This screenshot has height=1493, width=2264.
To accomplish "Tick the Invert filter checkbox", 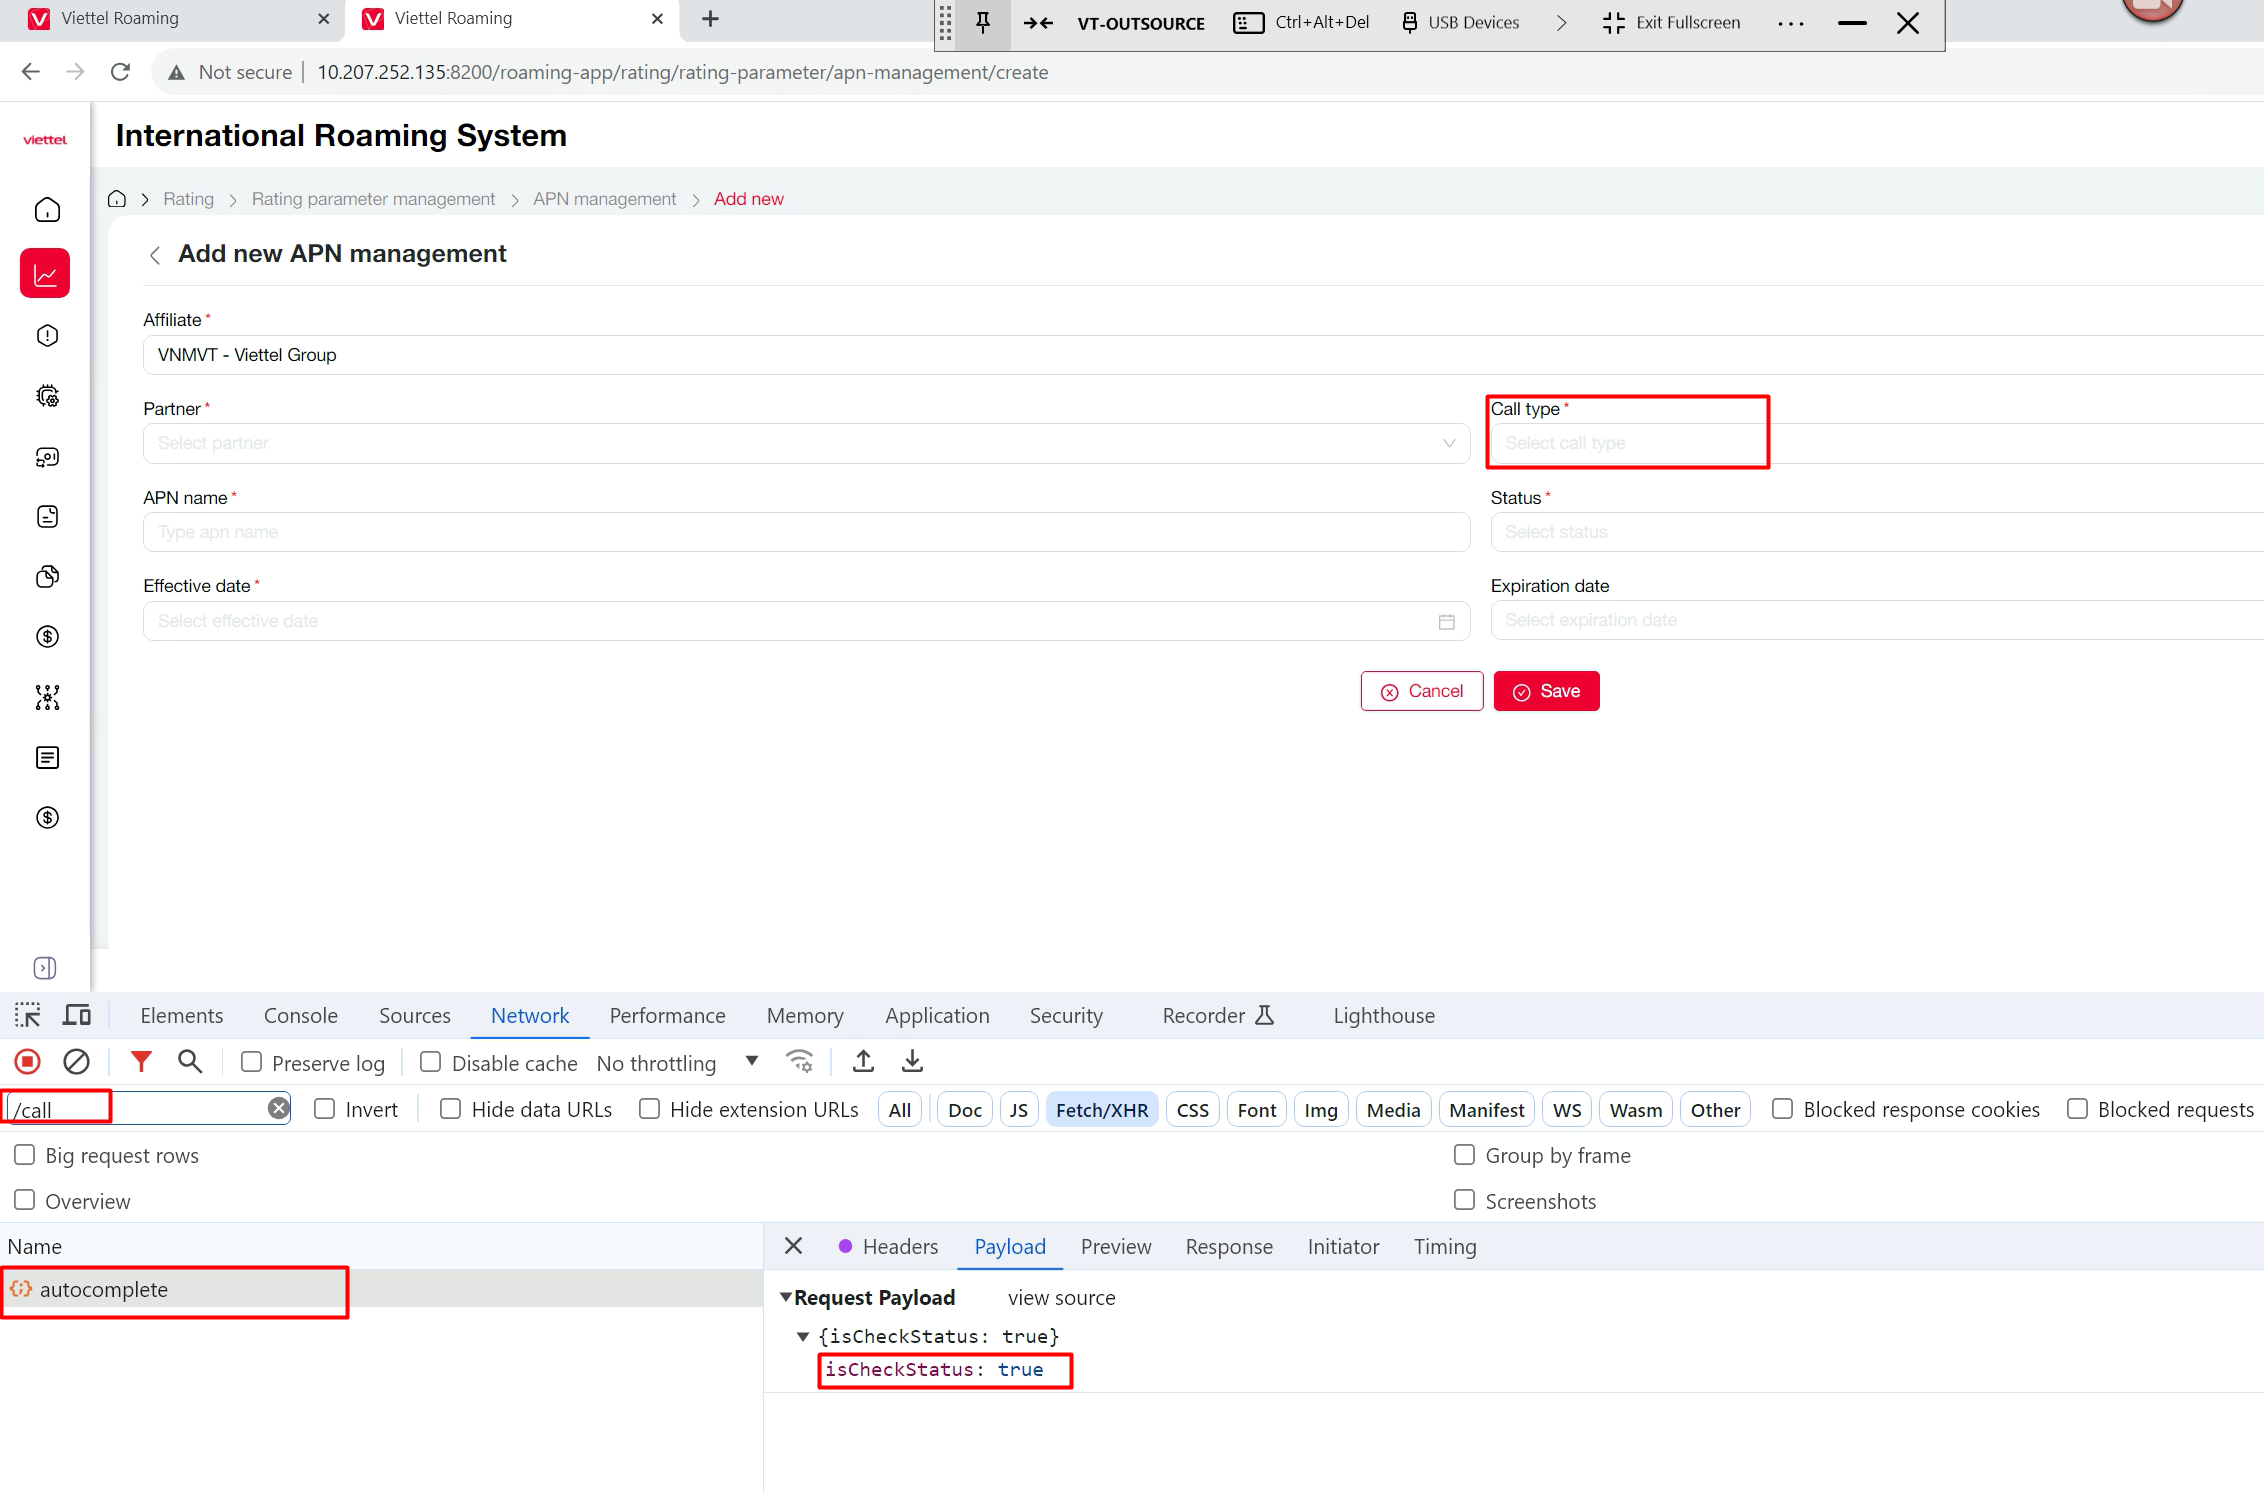I will coord(325,1109).
